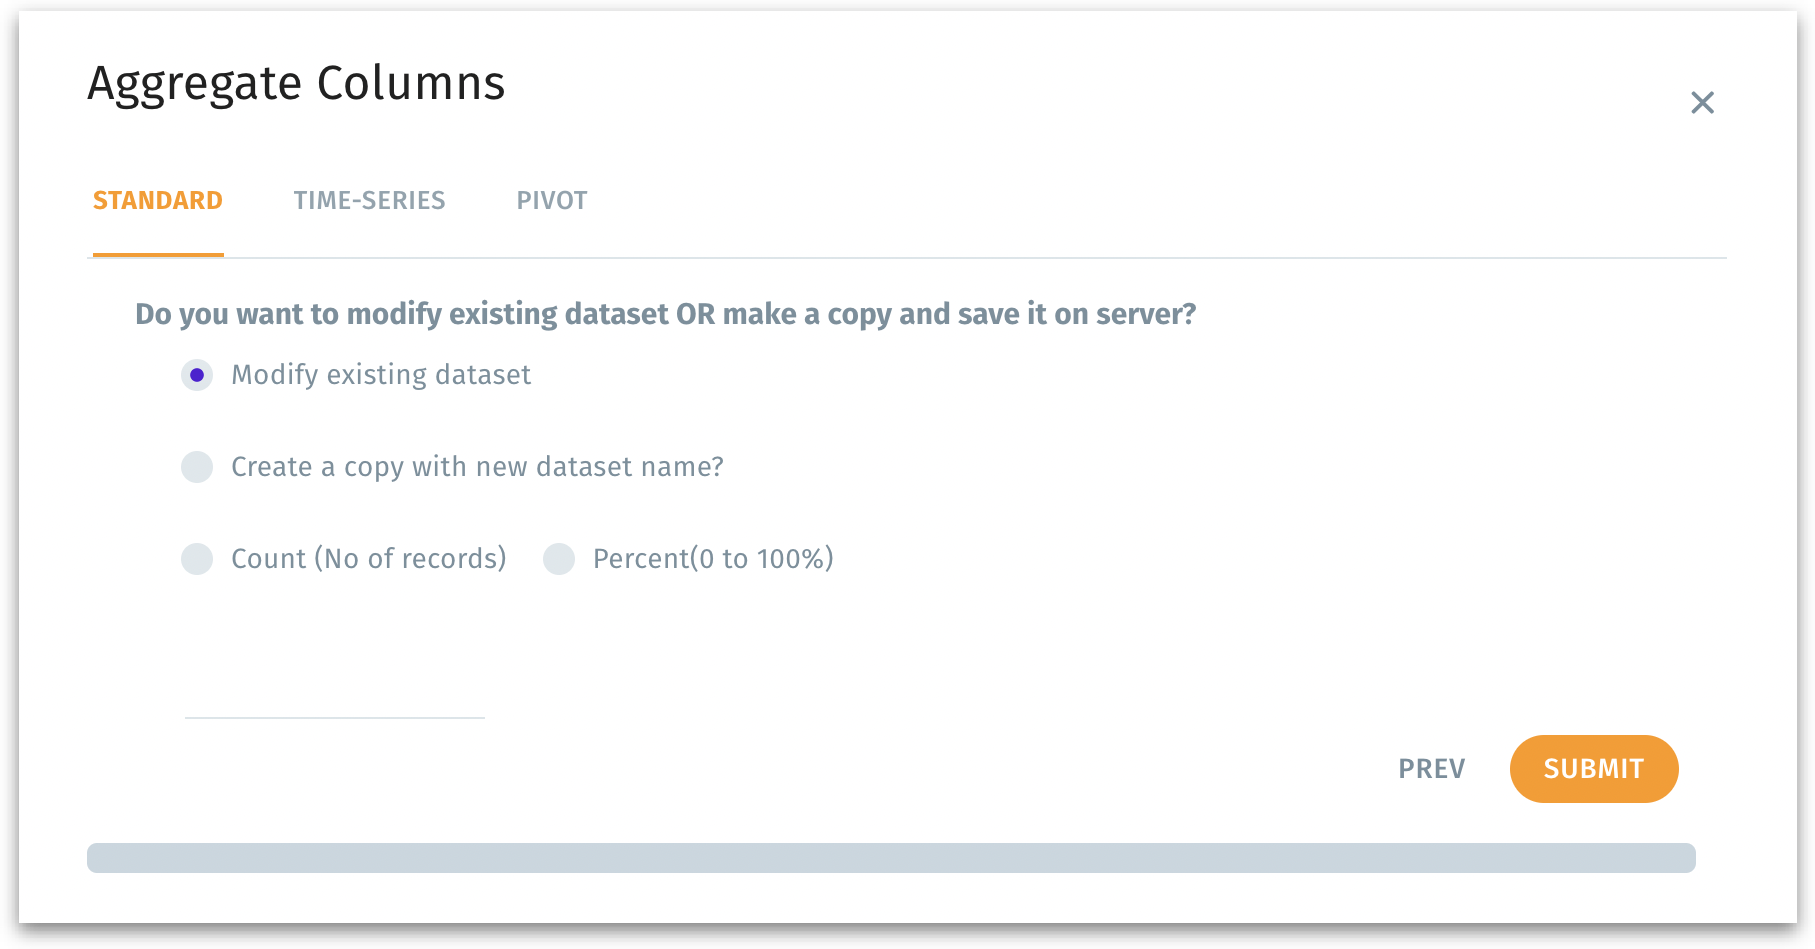Click the "Create a copy with new dataset name?" label
The width and height of the screenshot is (1815, 949).
pyautogui.click(x=477, y=467)
